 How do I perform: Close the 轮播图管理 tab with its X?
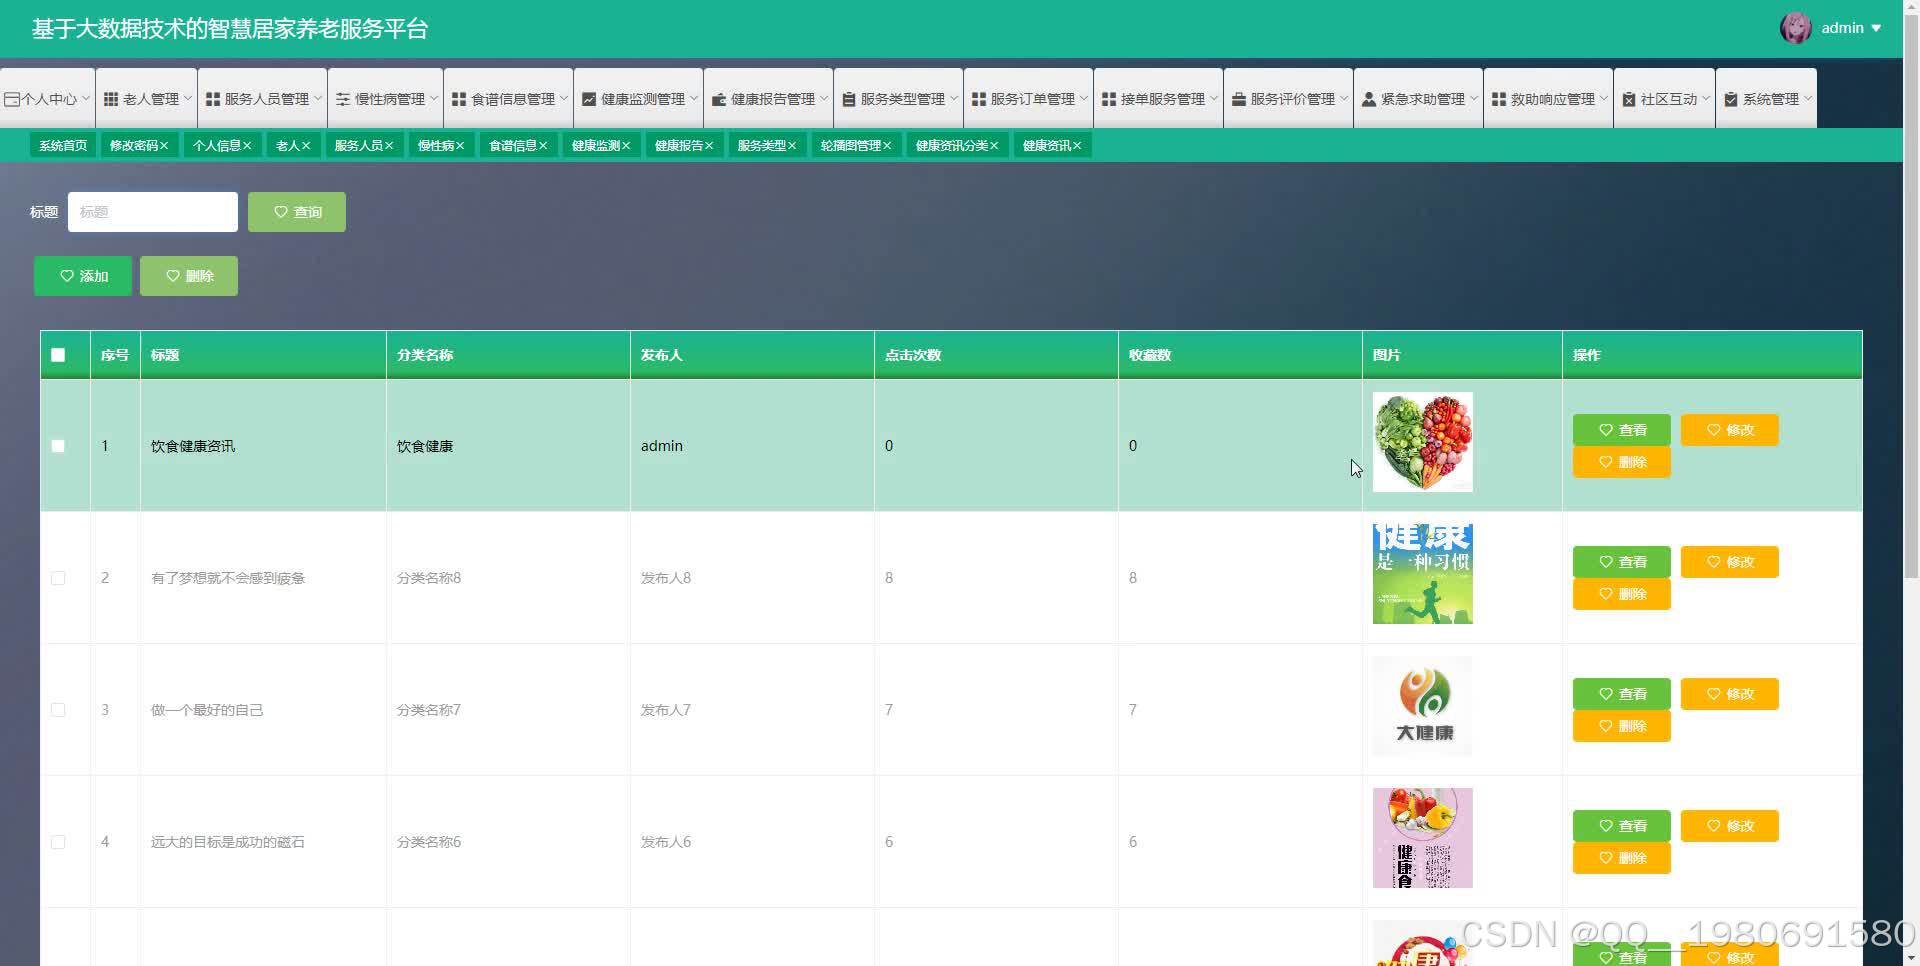[x=887, y=146]
